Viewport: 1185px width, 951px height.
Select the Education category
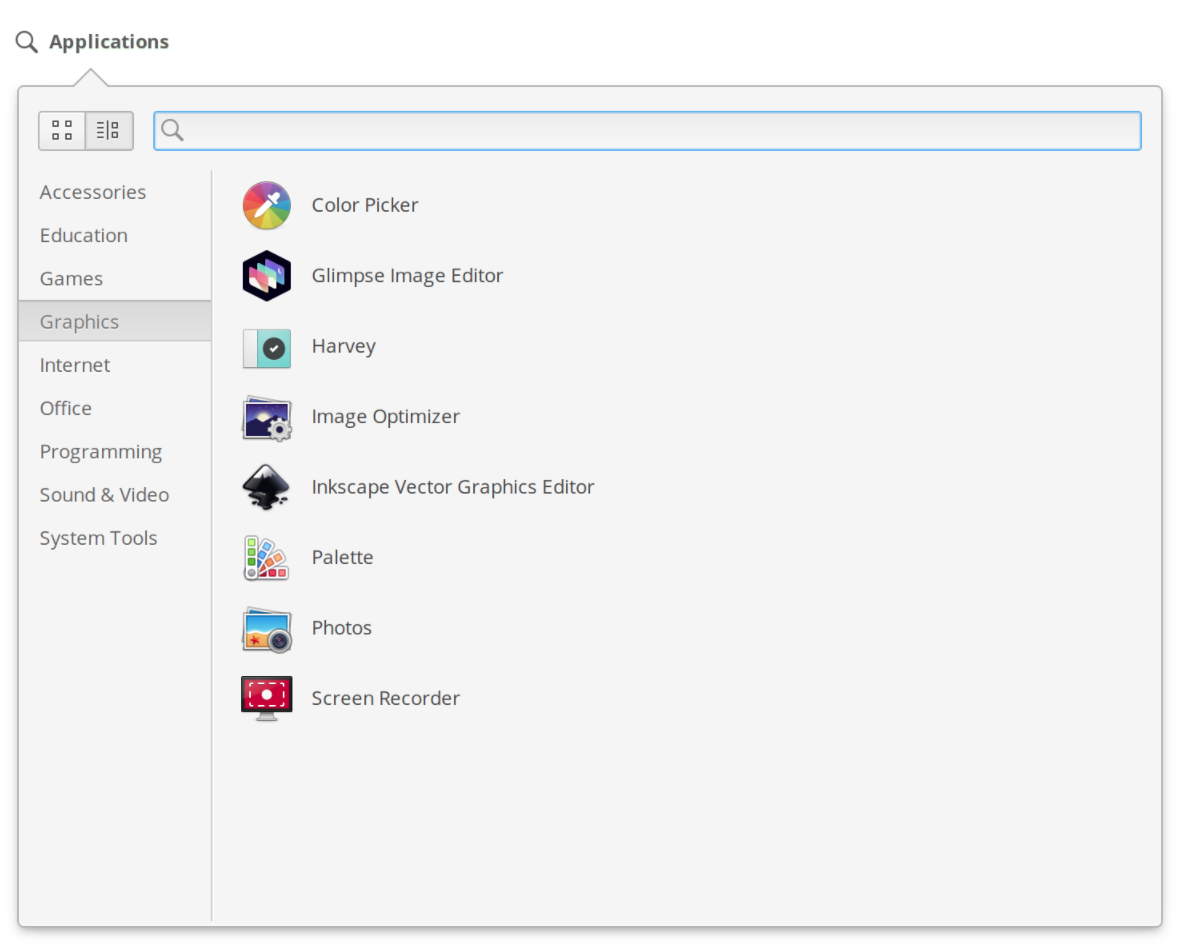point(84,236)
